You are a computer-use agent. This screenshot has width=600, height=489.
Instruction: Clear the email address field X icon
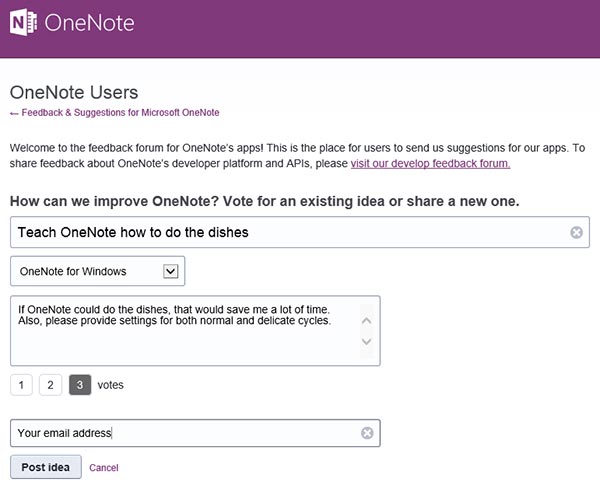click(x=367, y=433)
